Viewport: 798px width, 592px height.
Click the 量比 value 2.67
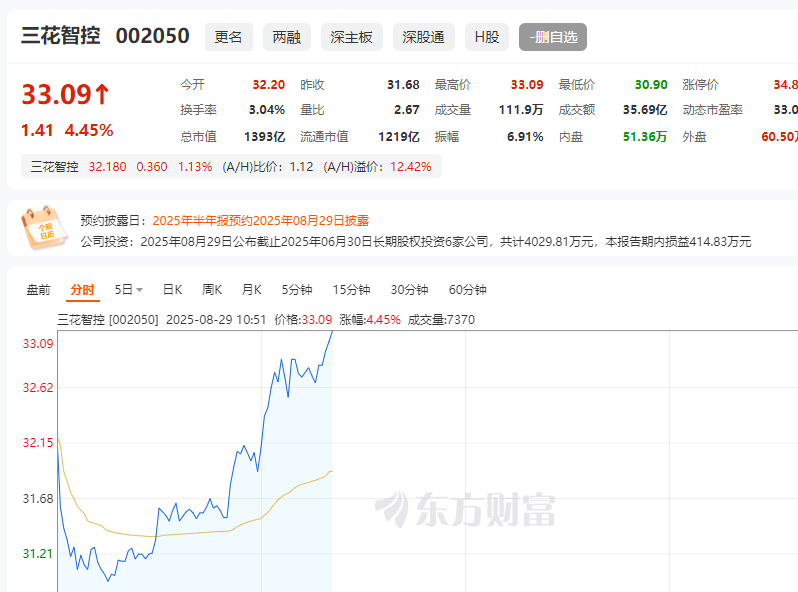(x=407, y=110)
